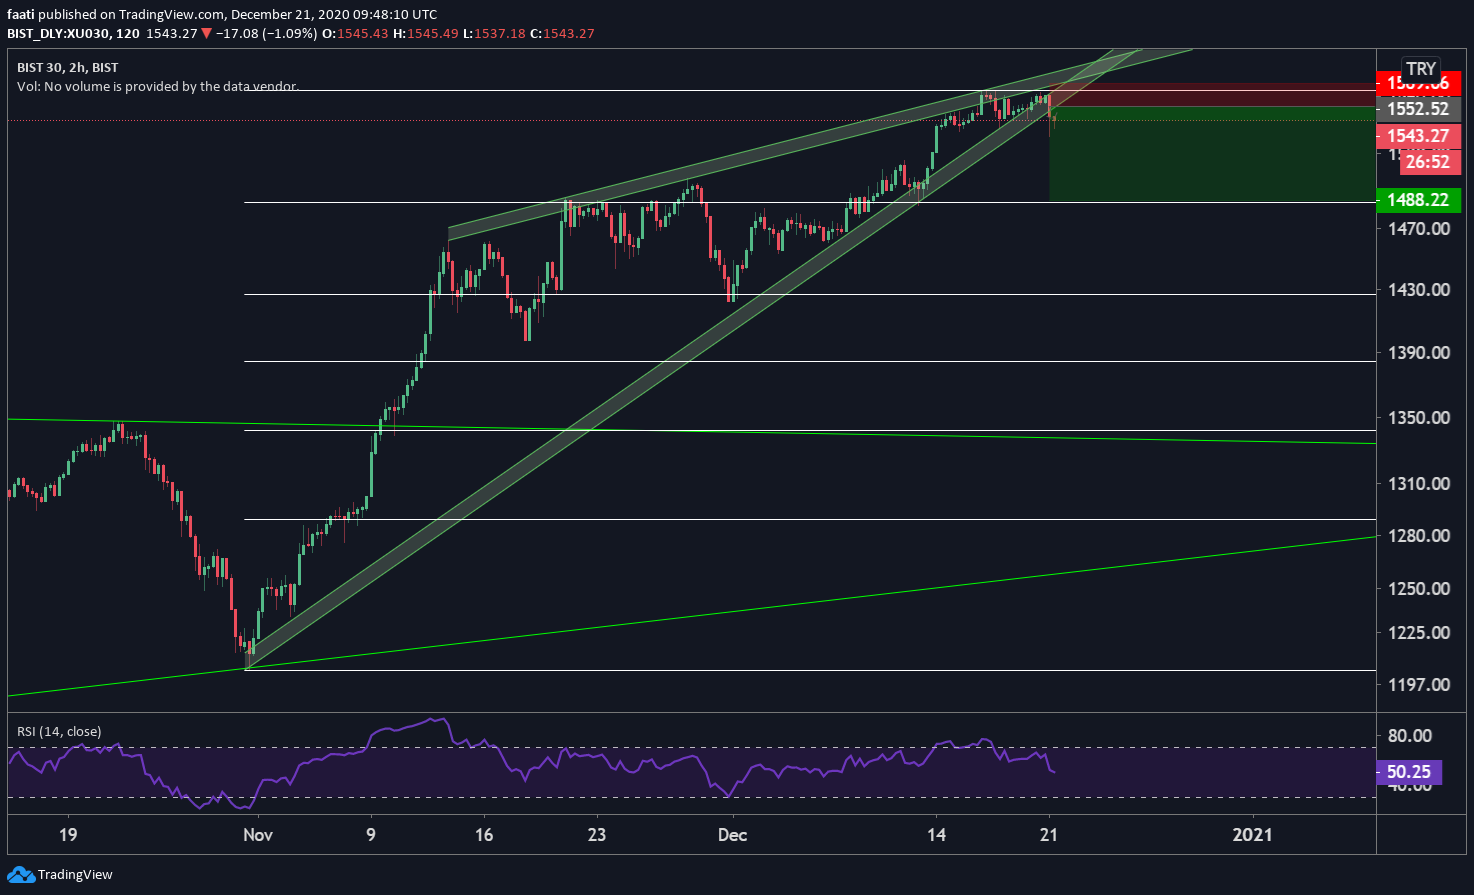The height and width of the screenshot is (895, 1474).
Task: Click the 1225.00 price axis label
Action: 1418,633
